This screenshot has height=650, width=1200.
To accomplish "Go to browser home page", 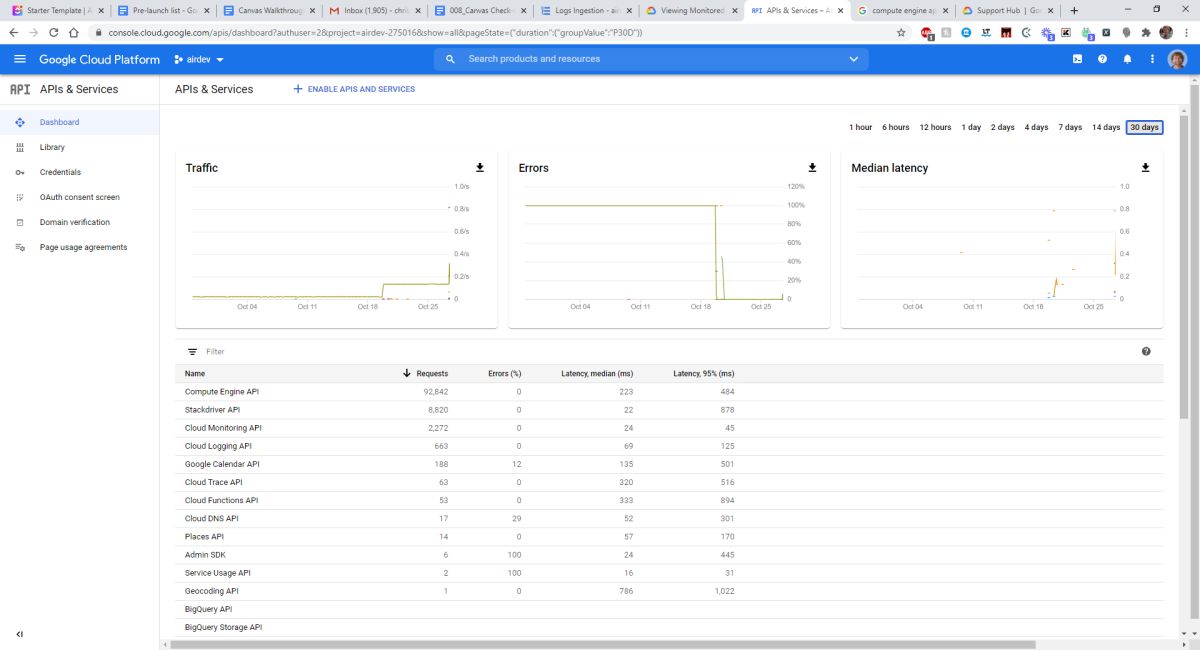I will point(73,32).
